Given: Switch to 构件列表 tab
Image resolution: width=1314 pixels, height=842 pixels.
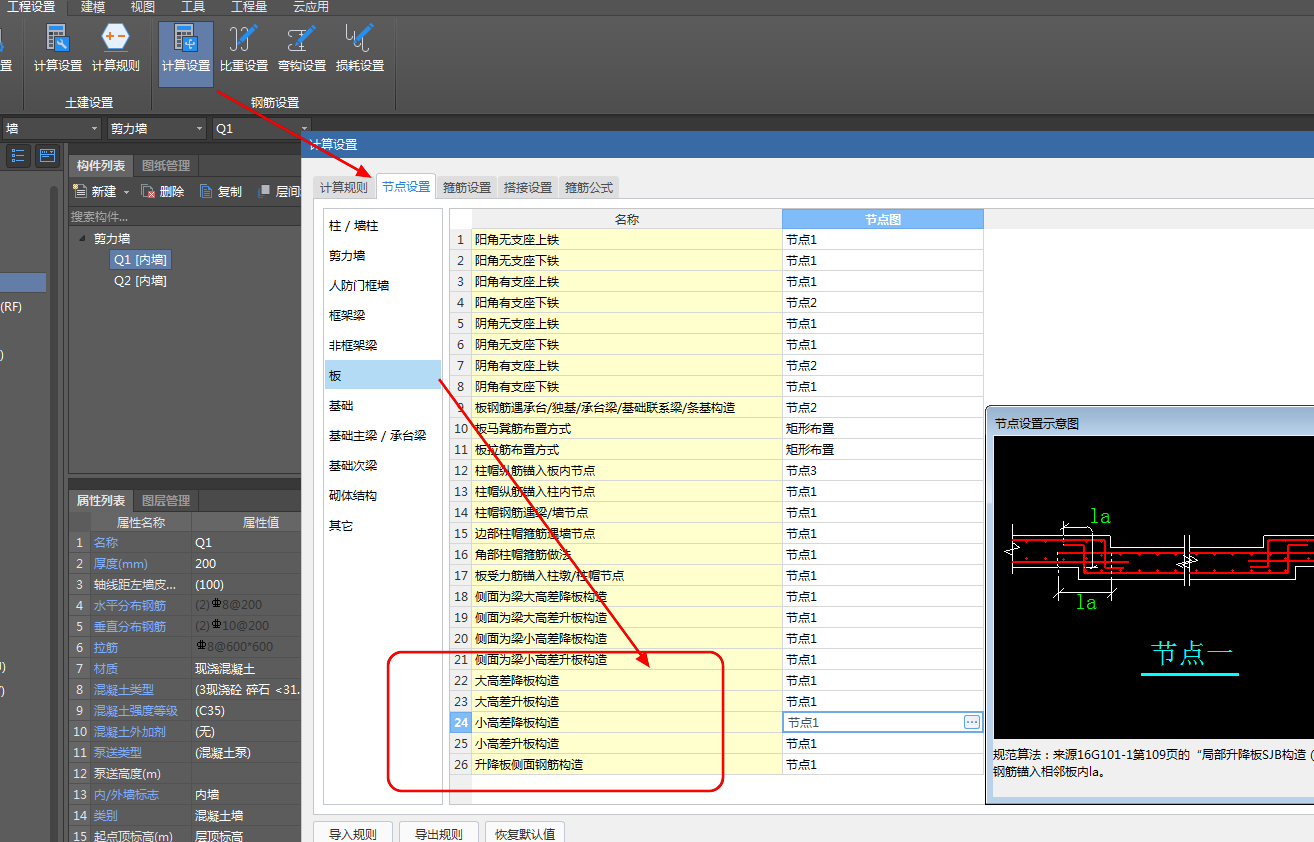Looking at the screenshot, I should click(x=101, y=165).
